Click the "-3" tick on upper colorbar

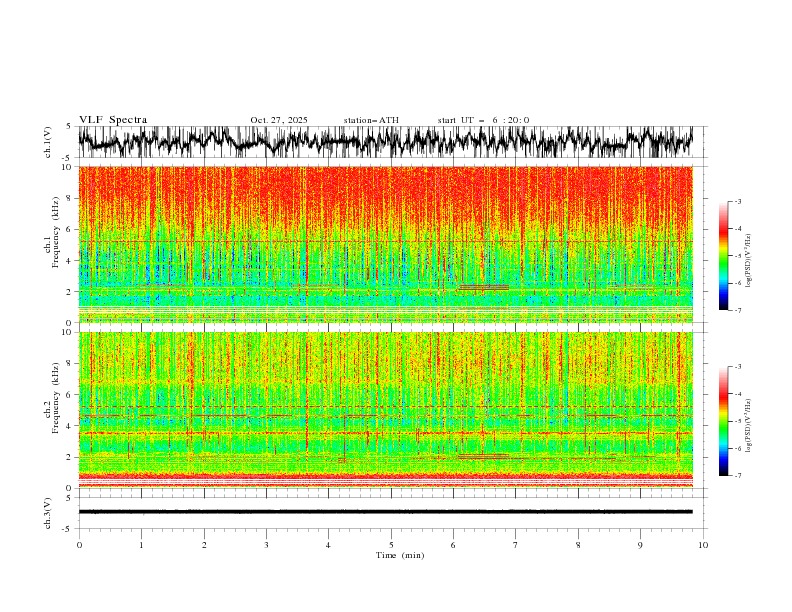737,201
